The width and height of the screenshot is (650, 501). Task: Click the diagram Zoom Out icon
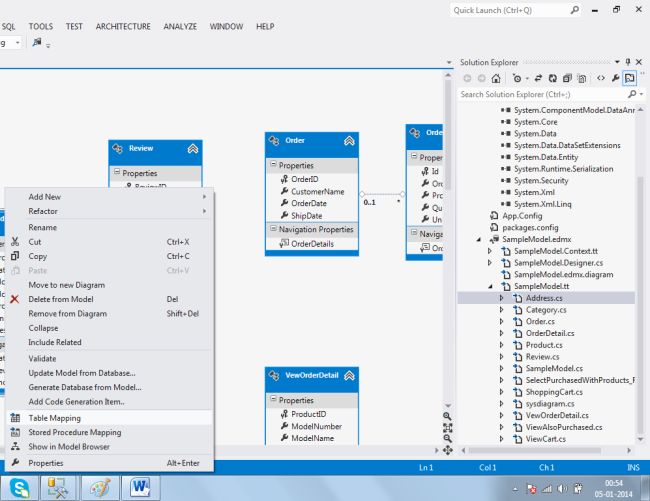coord(447,438)
